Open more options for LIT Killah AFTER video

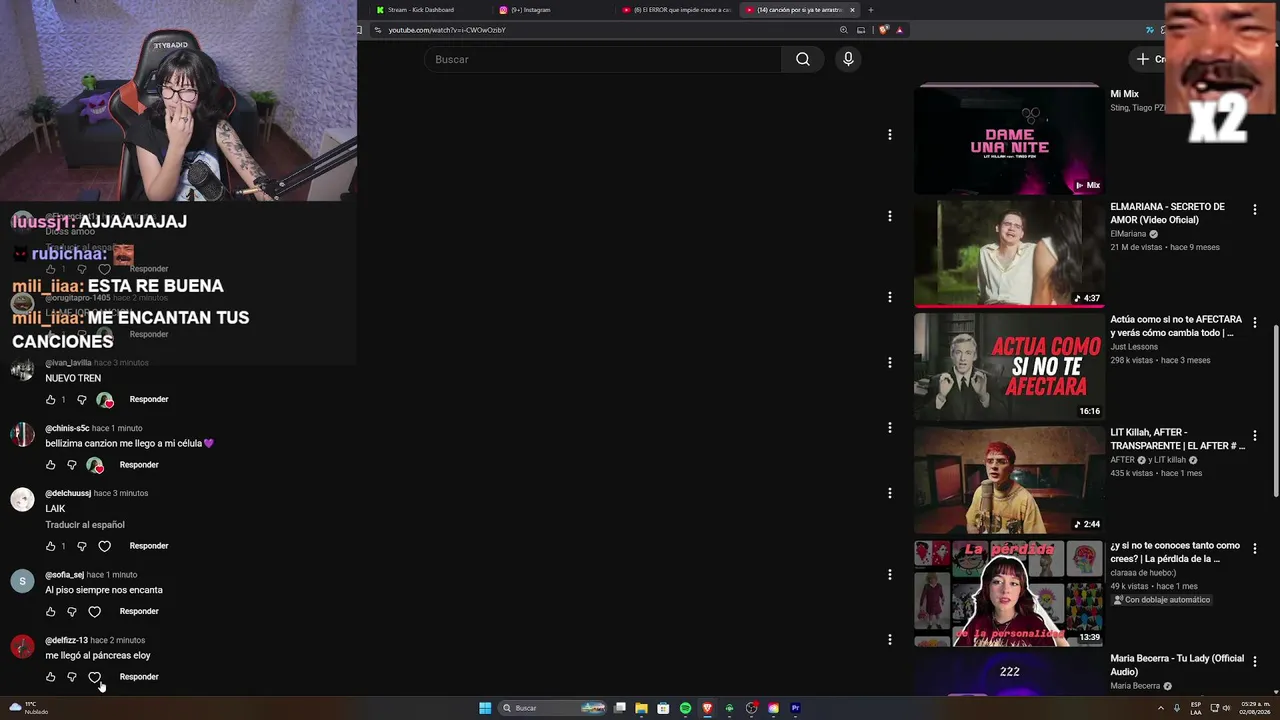point(1254,435)
